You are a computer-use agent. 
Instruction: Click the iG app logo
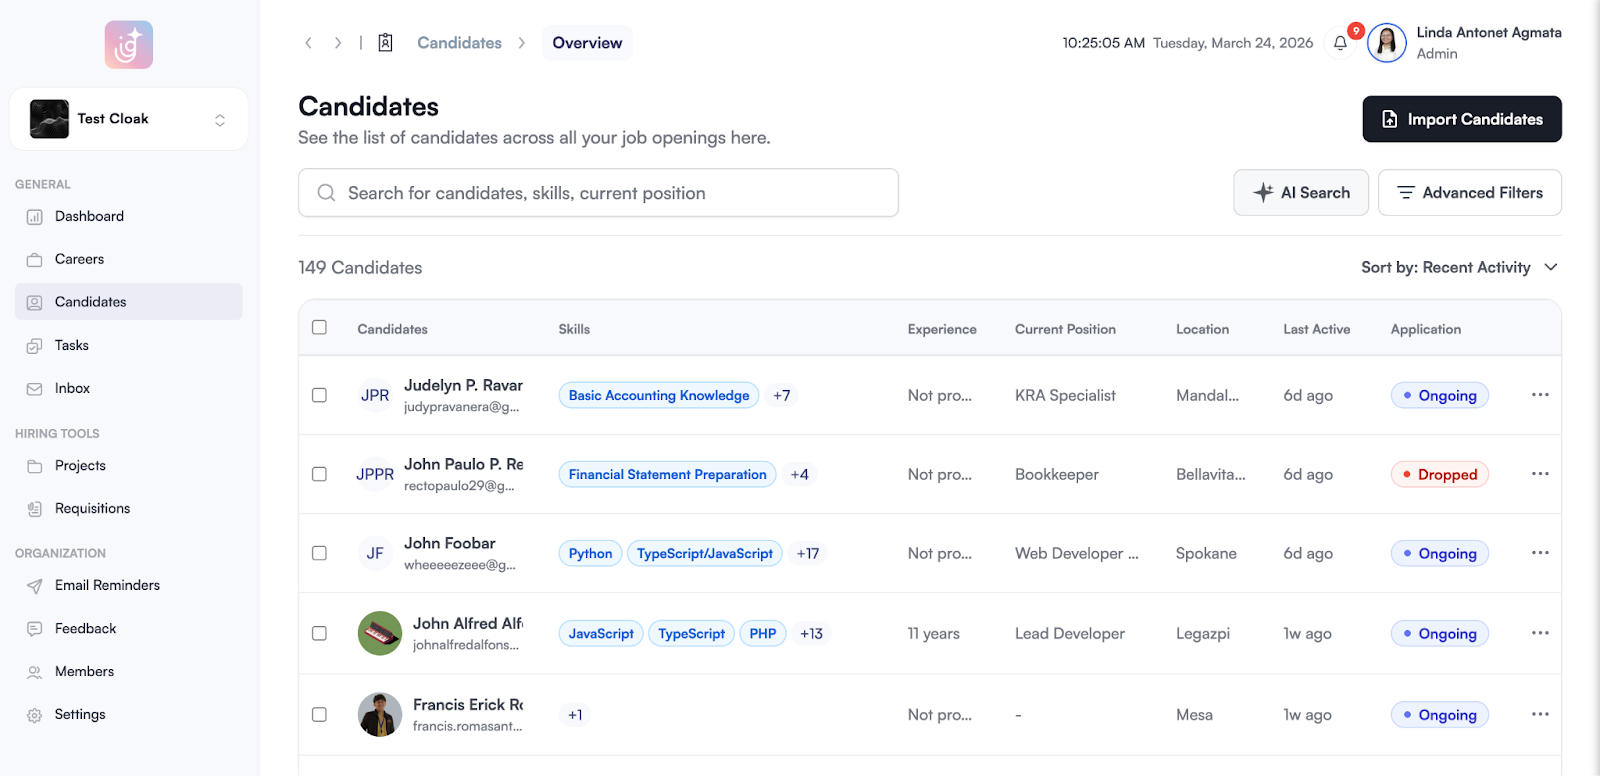[x=129, y=45]
